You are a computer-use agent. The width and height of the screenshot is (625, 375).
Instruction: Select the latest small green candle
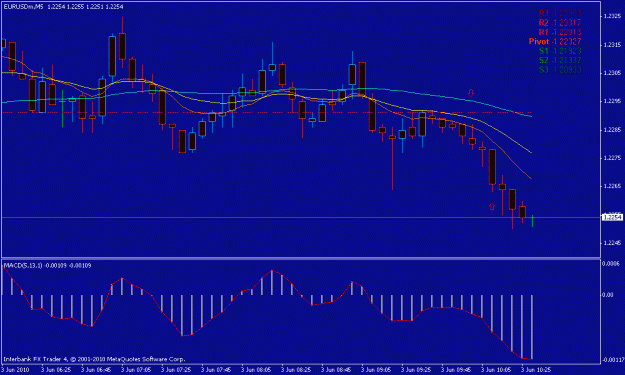click(533, 221)
